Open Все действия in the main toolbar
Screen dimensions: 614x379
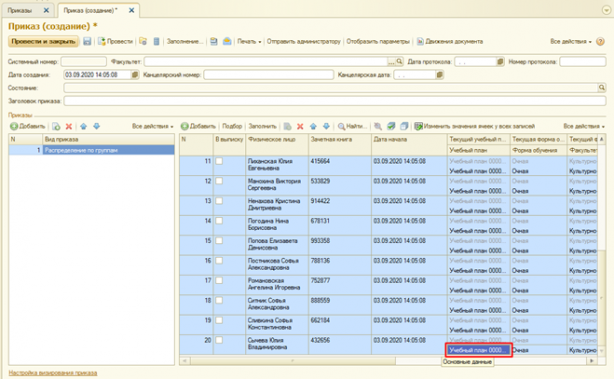[x=571, y=41]
